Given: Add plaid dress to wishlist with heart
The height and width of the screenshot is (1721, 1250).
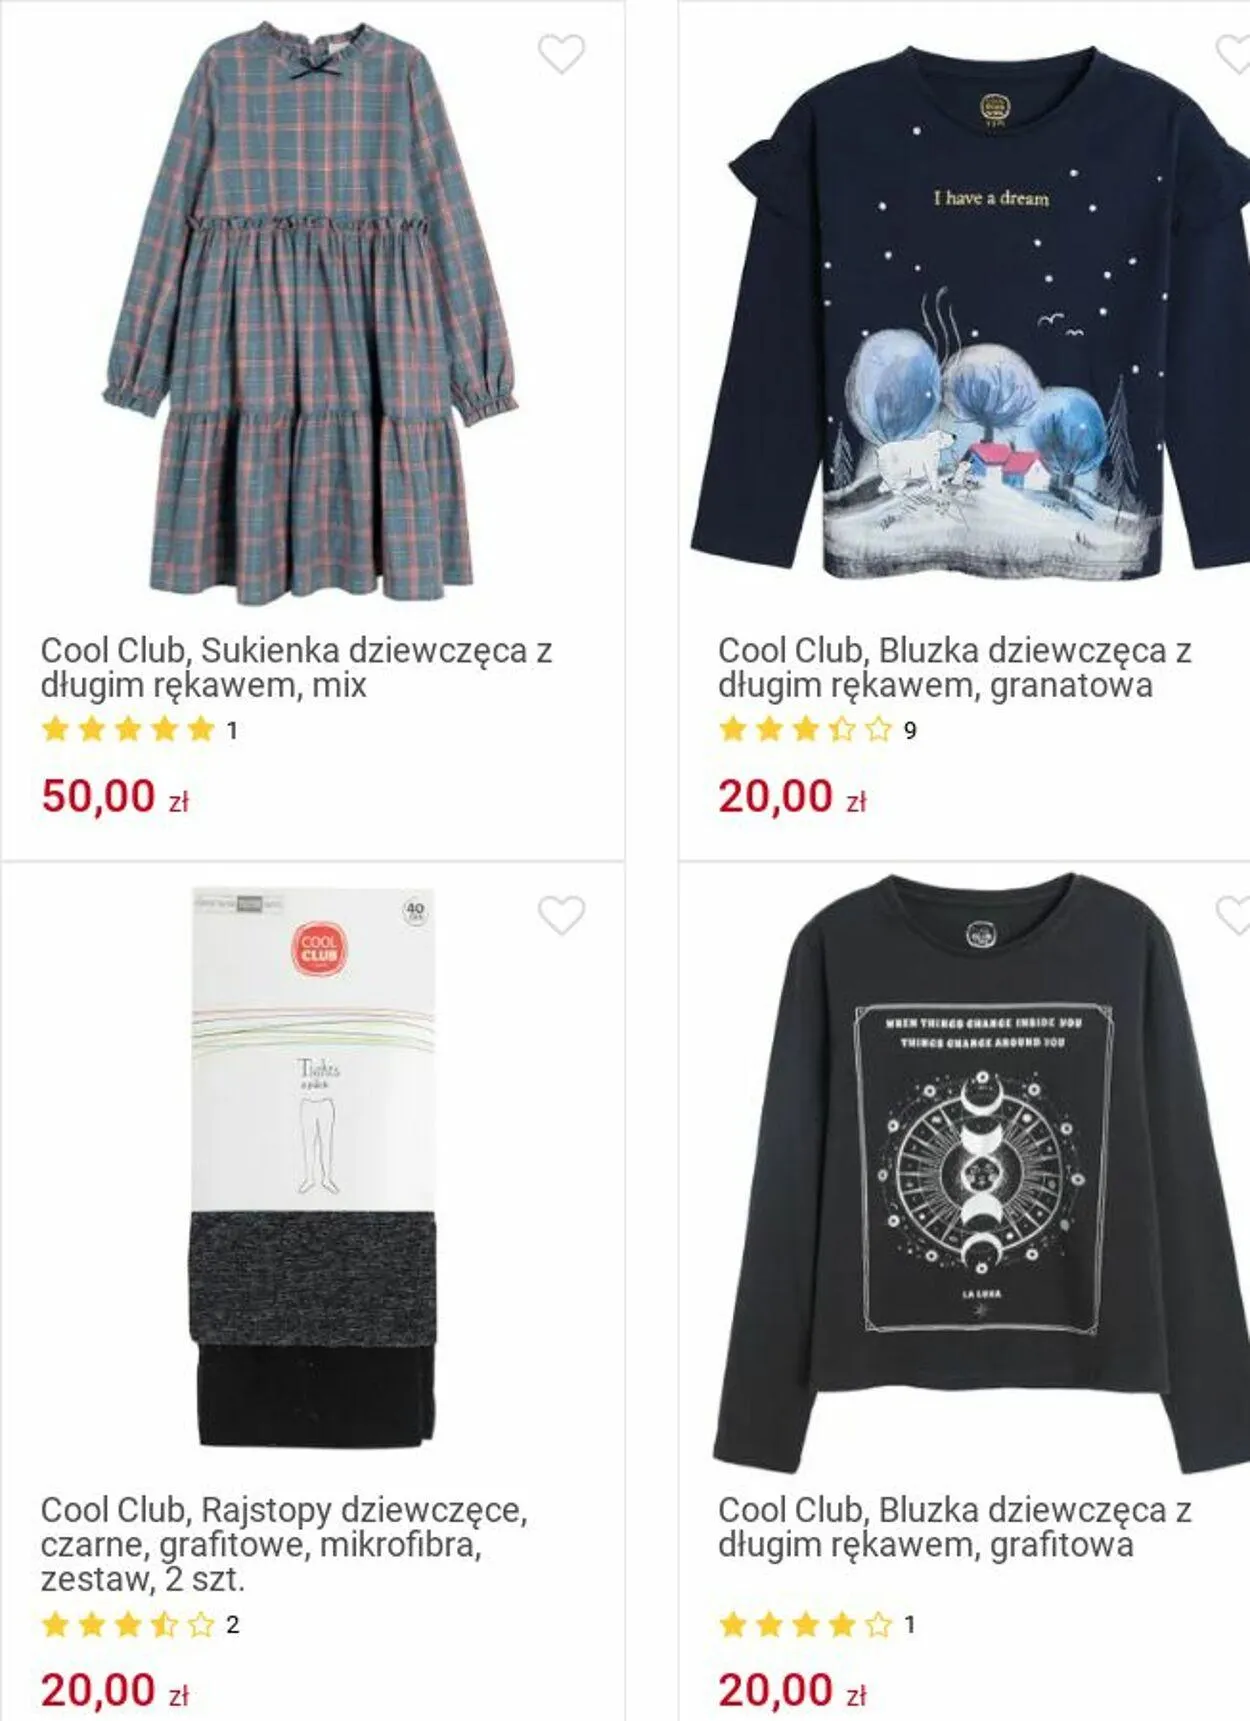Looking at the screenshot, I should 561,54.
